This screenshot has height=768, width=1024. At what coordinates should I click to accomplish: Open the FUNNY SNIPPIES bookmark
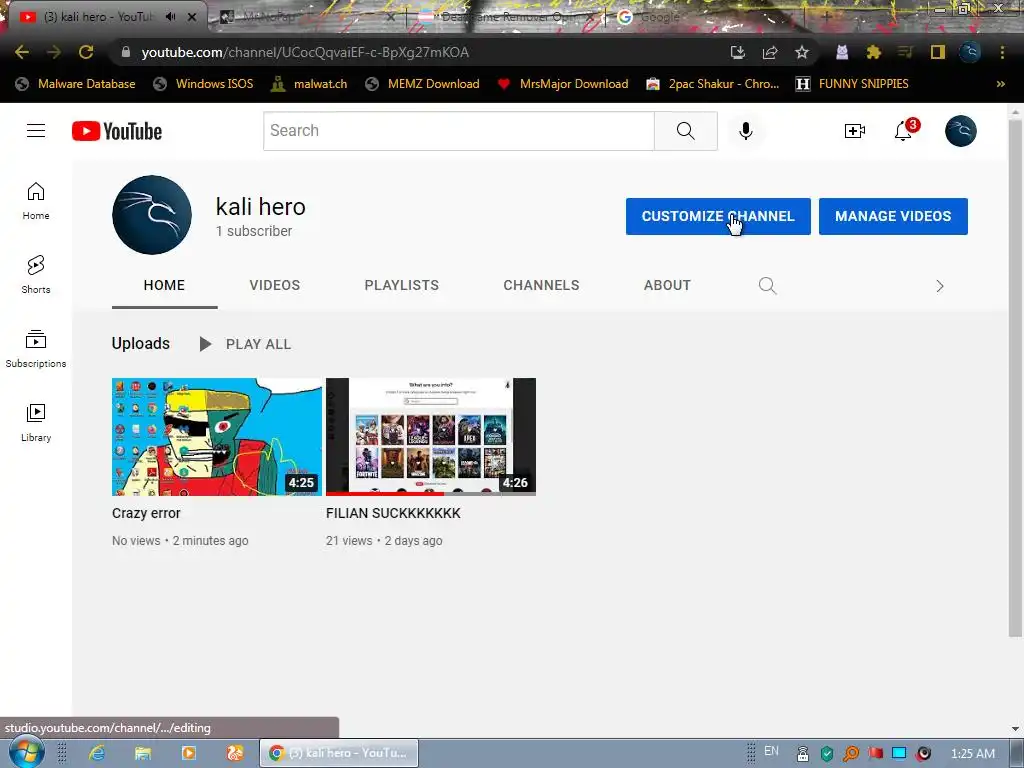click(852, 84)
